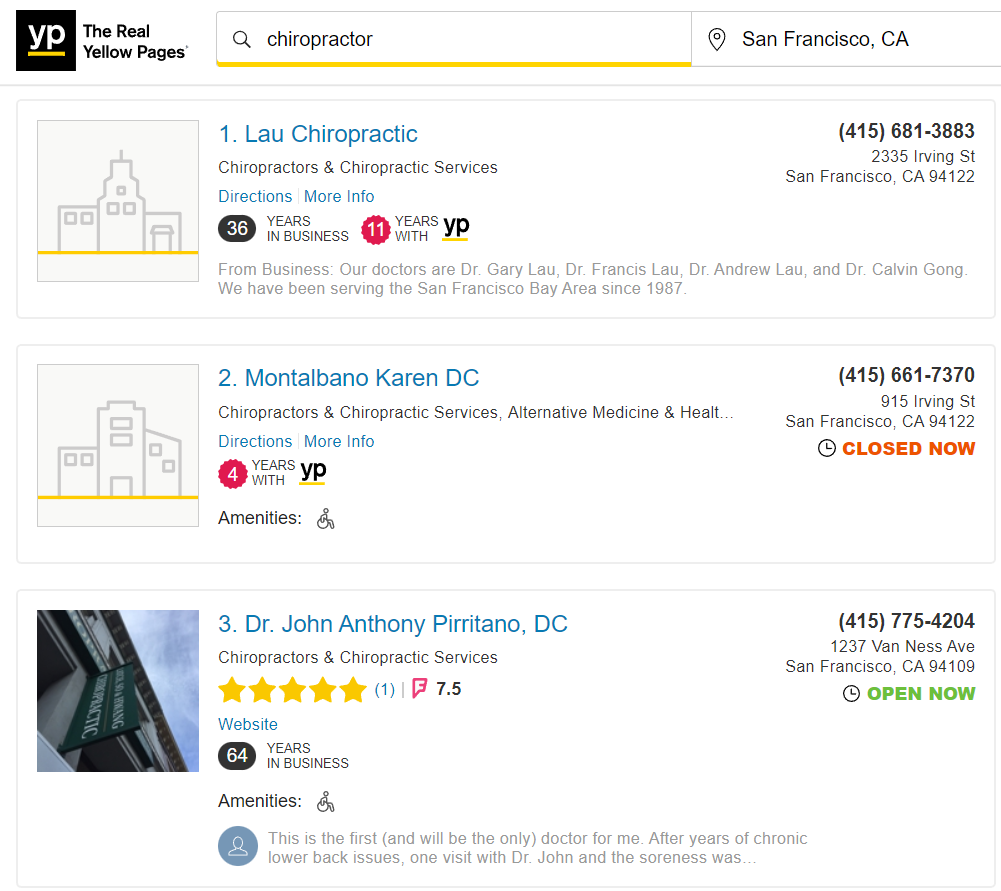Open the Lau Chiropractic listing title

tap(318, 134)
